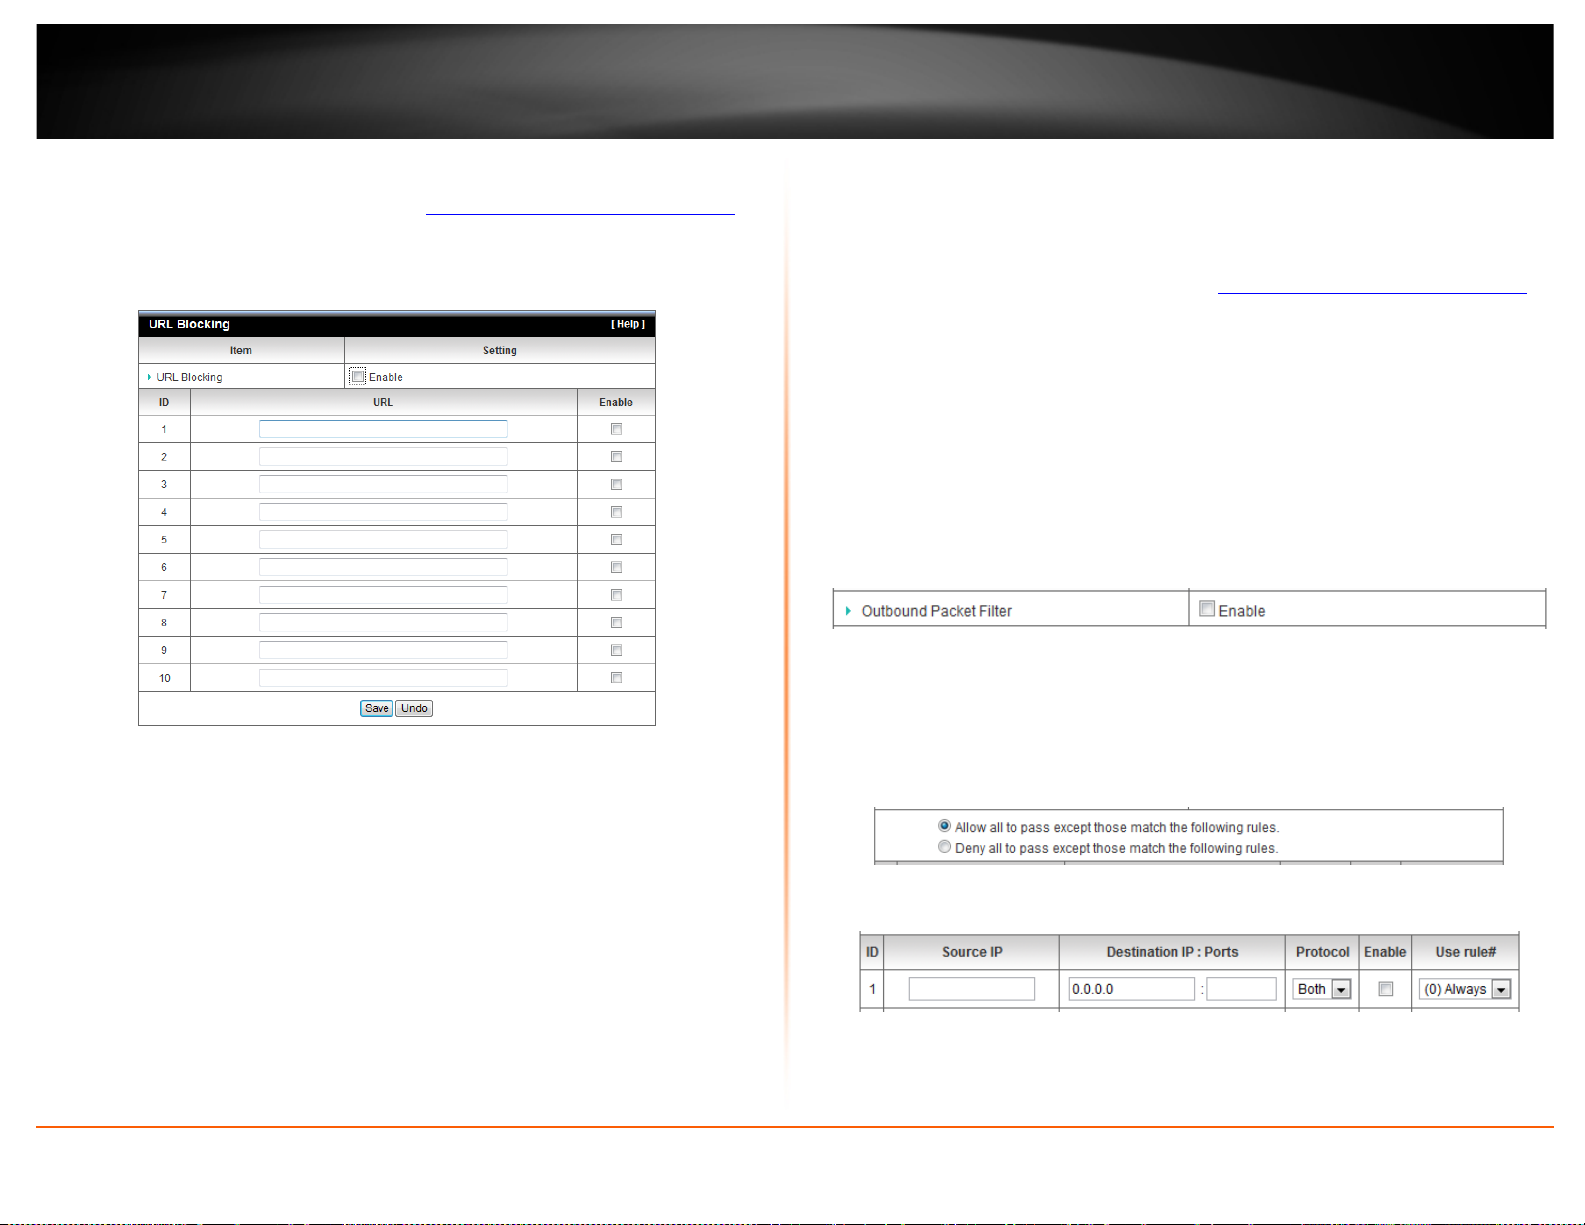Image resolution: width=1585 pixels, height=1225 pixels.
Task: Tick the Enable checkbox for URL row 4
Action: coord(616,512)
